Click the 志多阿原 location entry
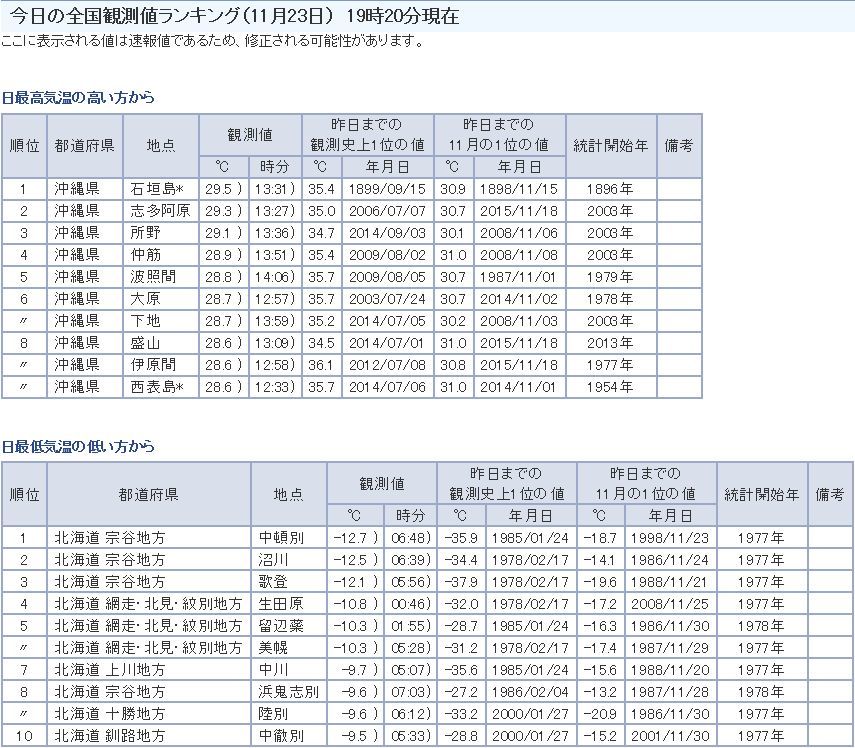 pos(160,211)
